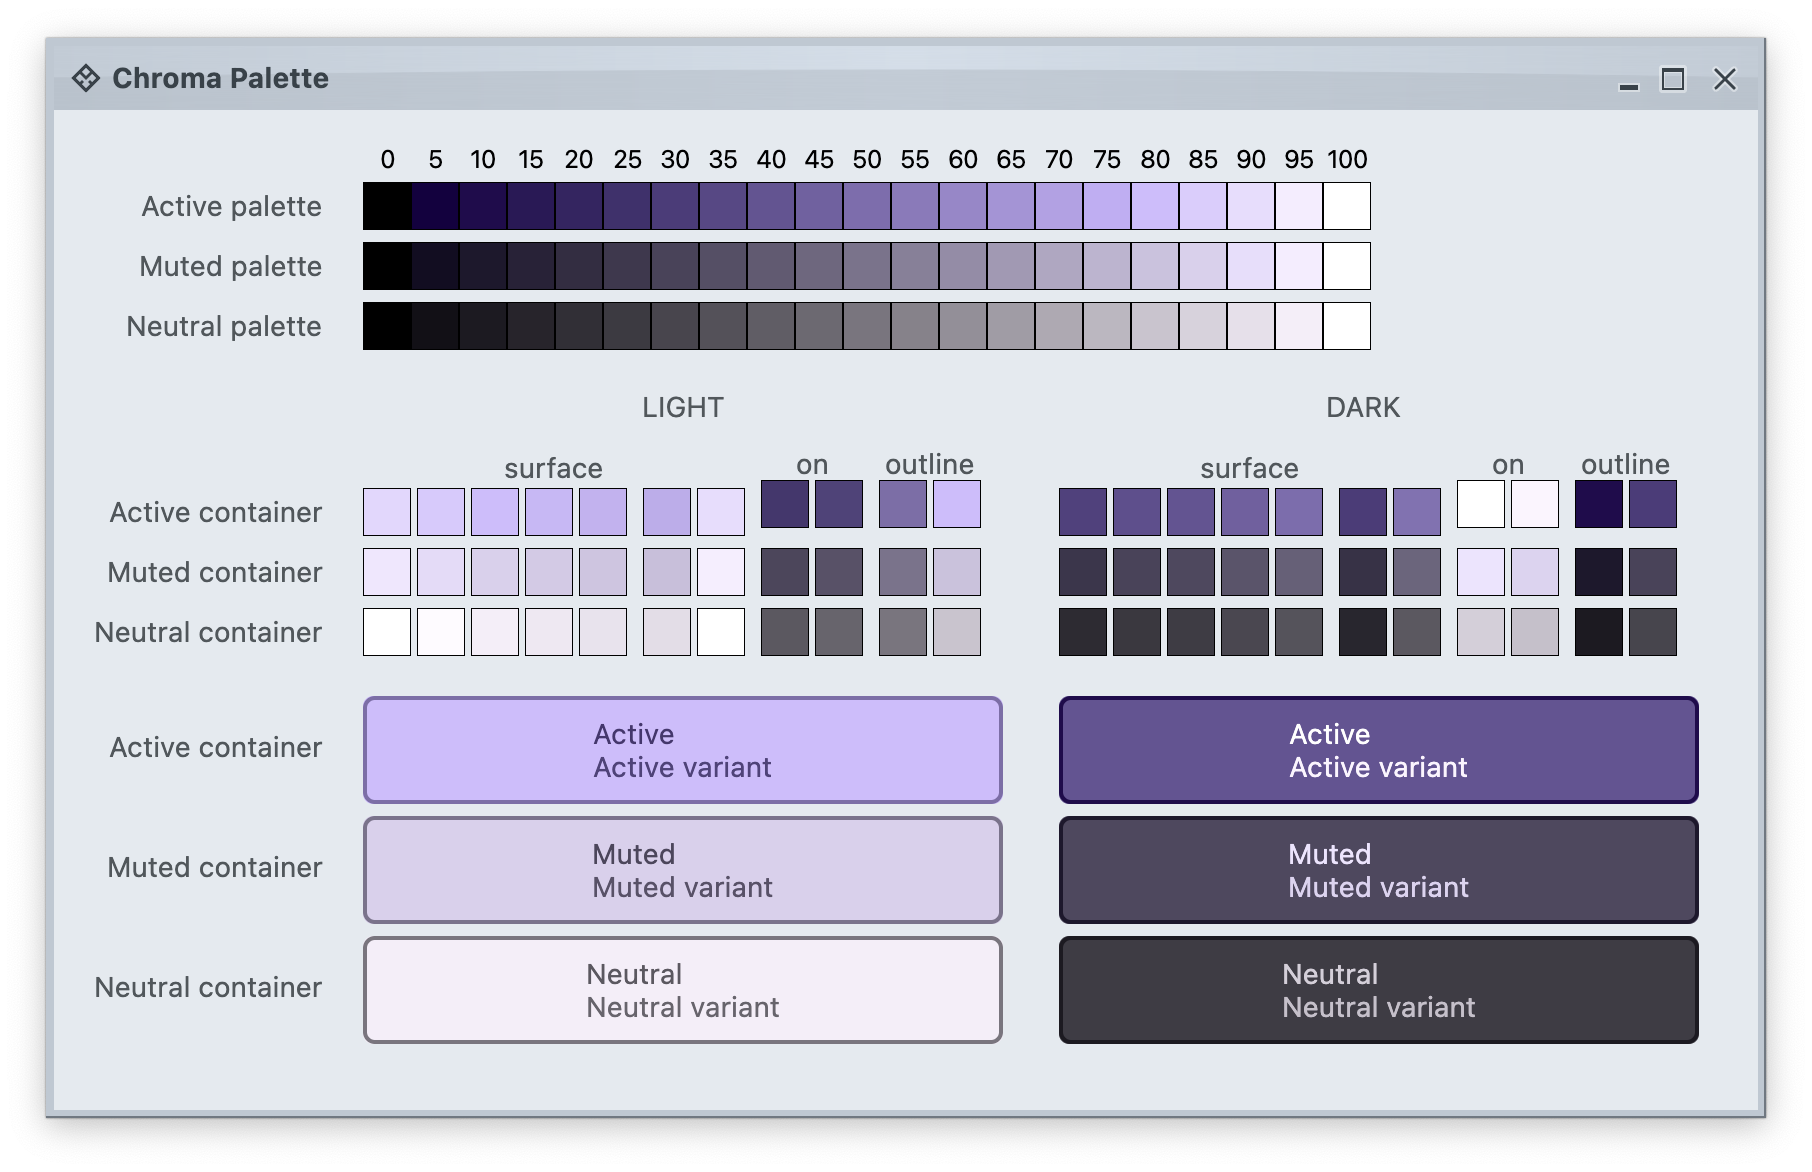Screen dimensions: 1812x1172
Task: Choose Neutral palette tone 55 swatch
Action: point(915,326)
